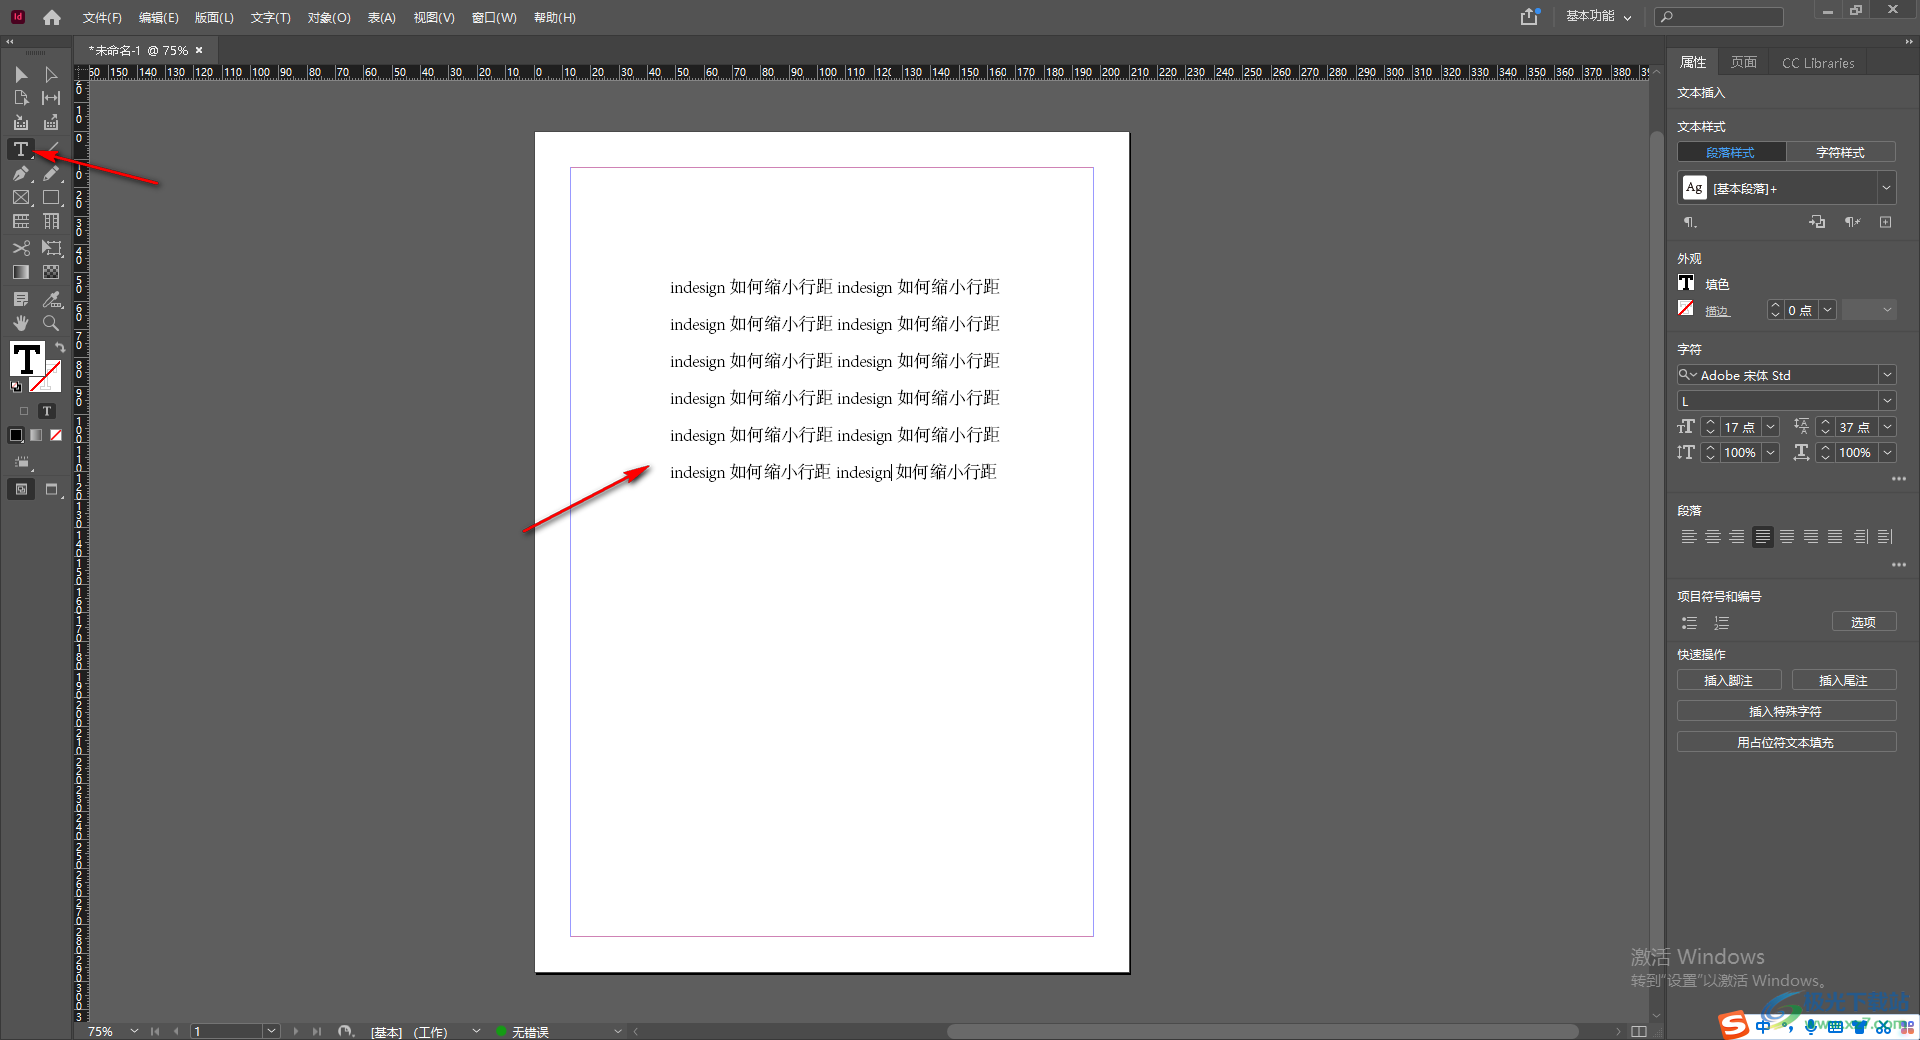
Task: Open the Adobe 宋体 Std font dropdown
Action: pos(1887,375)
